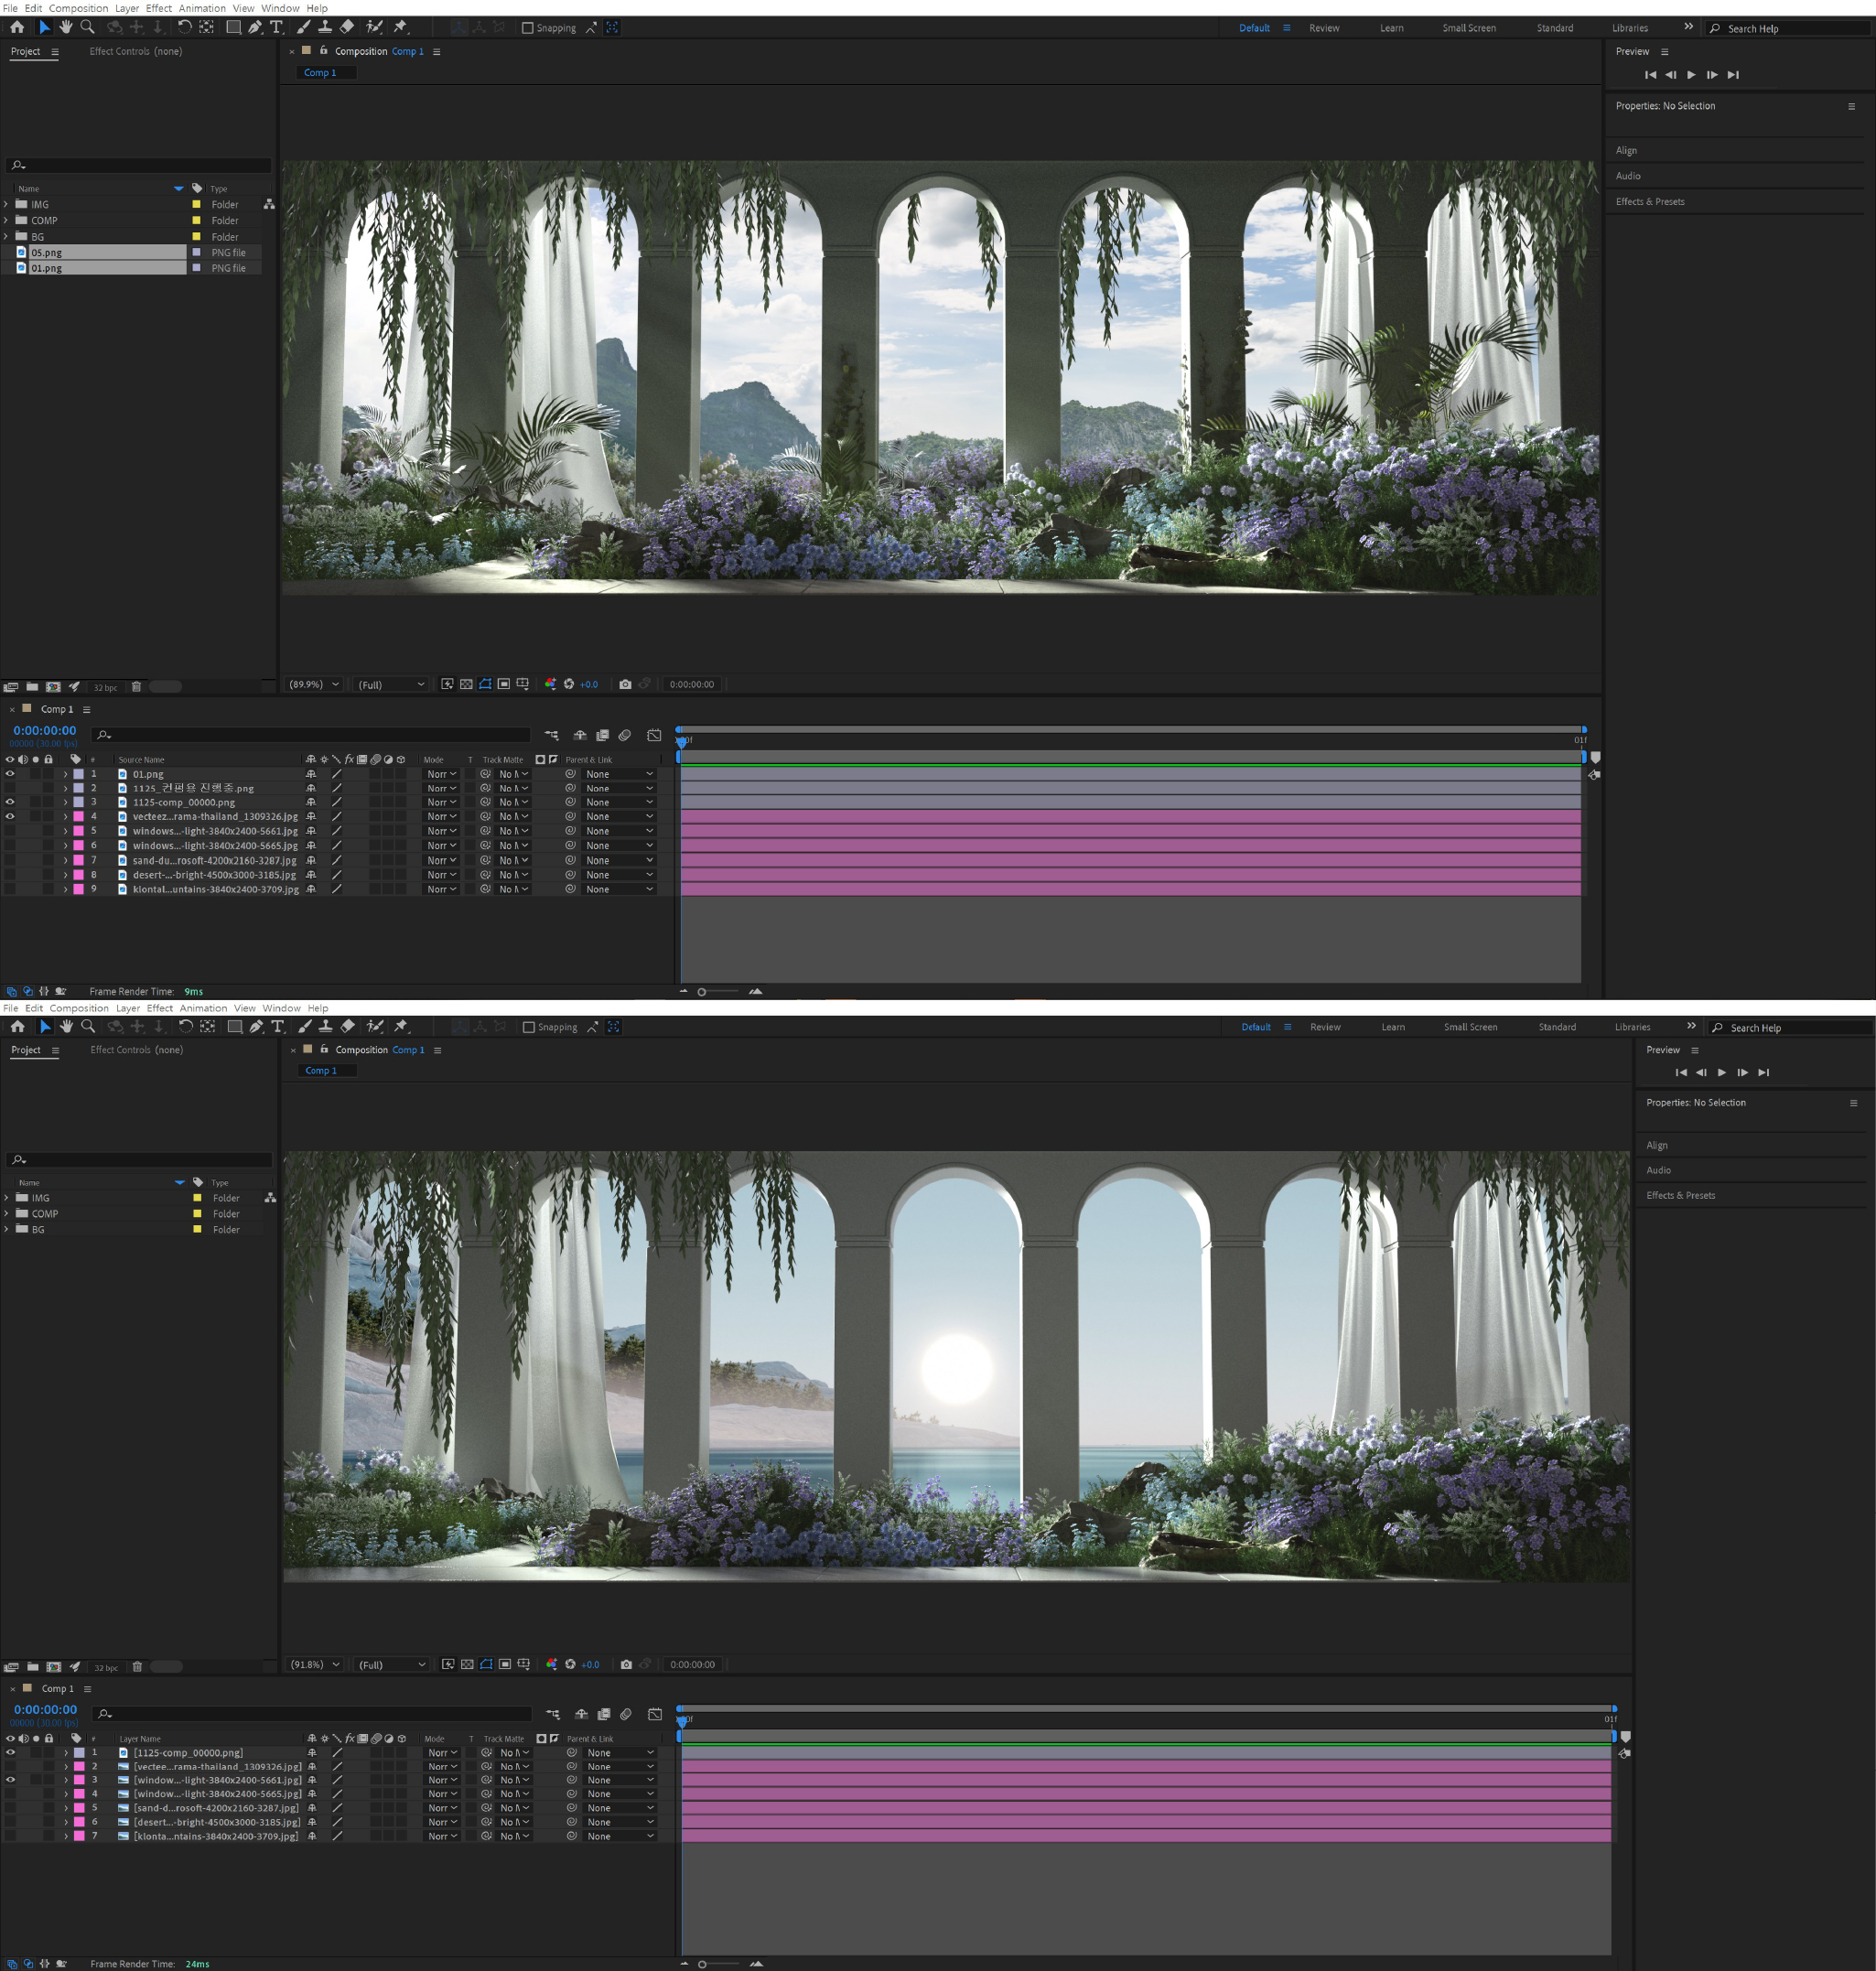Click the 9ms Frame Render Time readout
This screenshot has width=1876, height=1971.
tap(193, 992)
